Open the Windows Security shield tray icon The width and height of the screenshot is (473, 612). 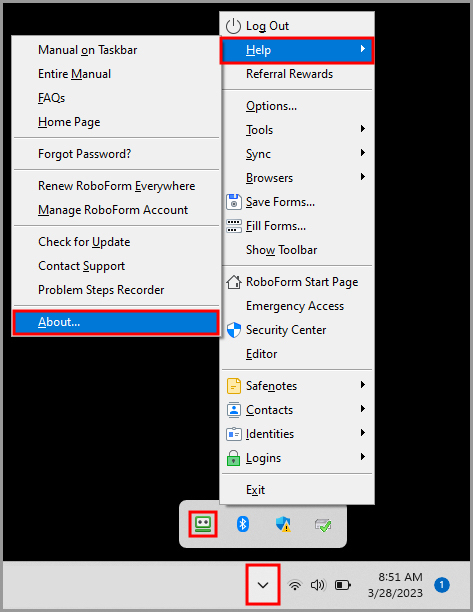coord(283,524)
